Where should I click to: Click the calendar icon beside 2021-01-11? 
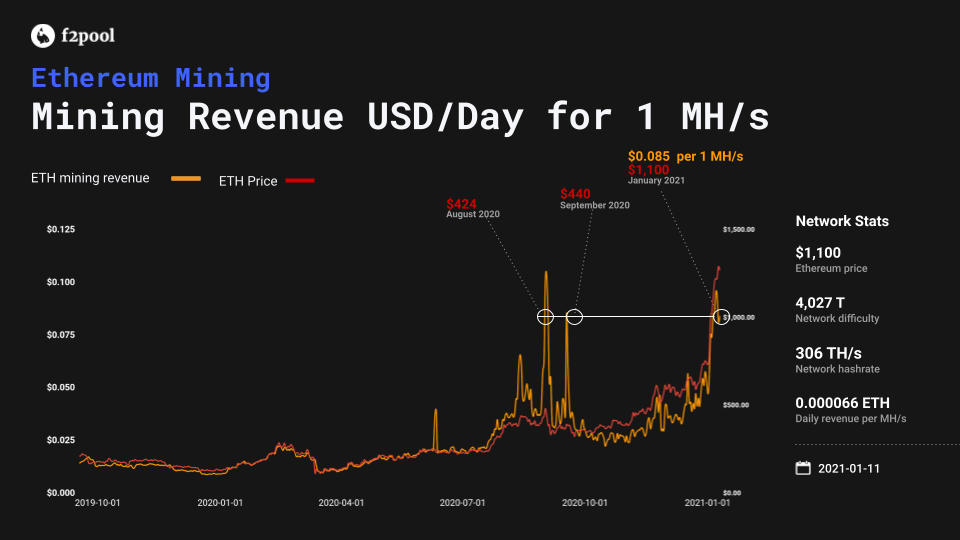(803, 468)
